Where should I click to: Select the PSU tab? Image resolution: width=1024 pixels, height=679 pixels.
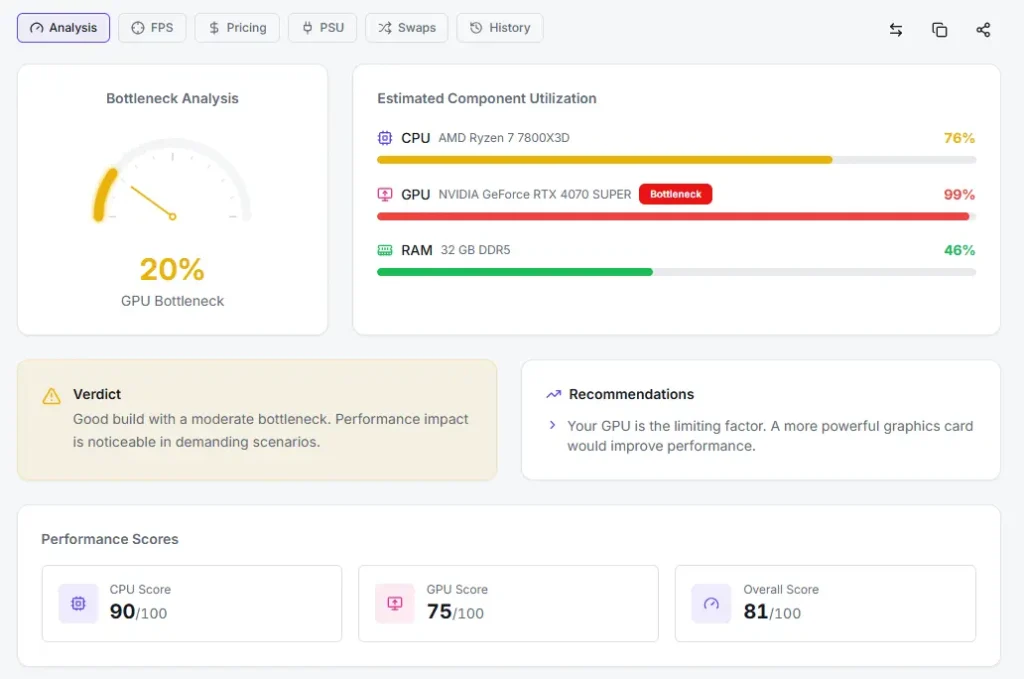point(322,28)
